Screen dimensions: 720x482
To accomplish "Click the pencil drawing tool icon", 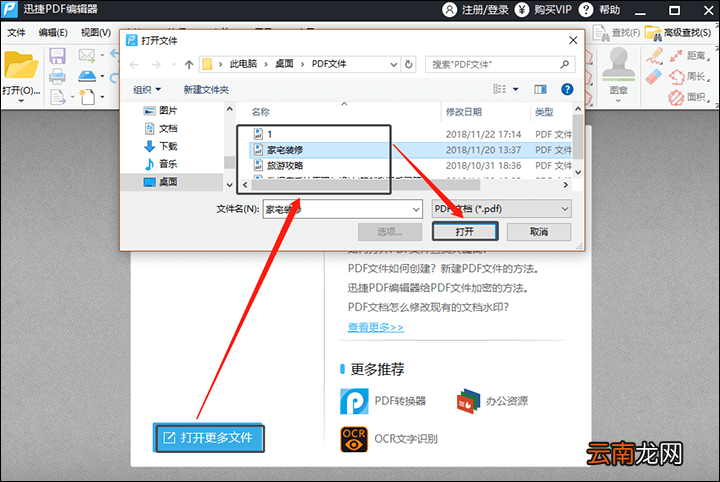I will tap(654, 56).
